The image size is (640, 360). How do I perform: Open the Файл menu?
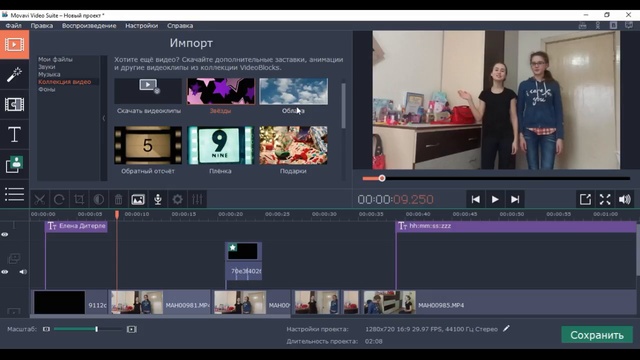(13, 26)
